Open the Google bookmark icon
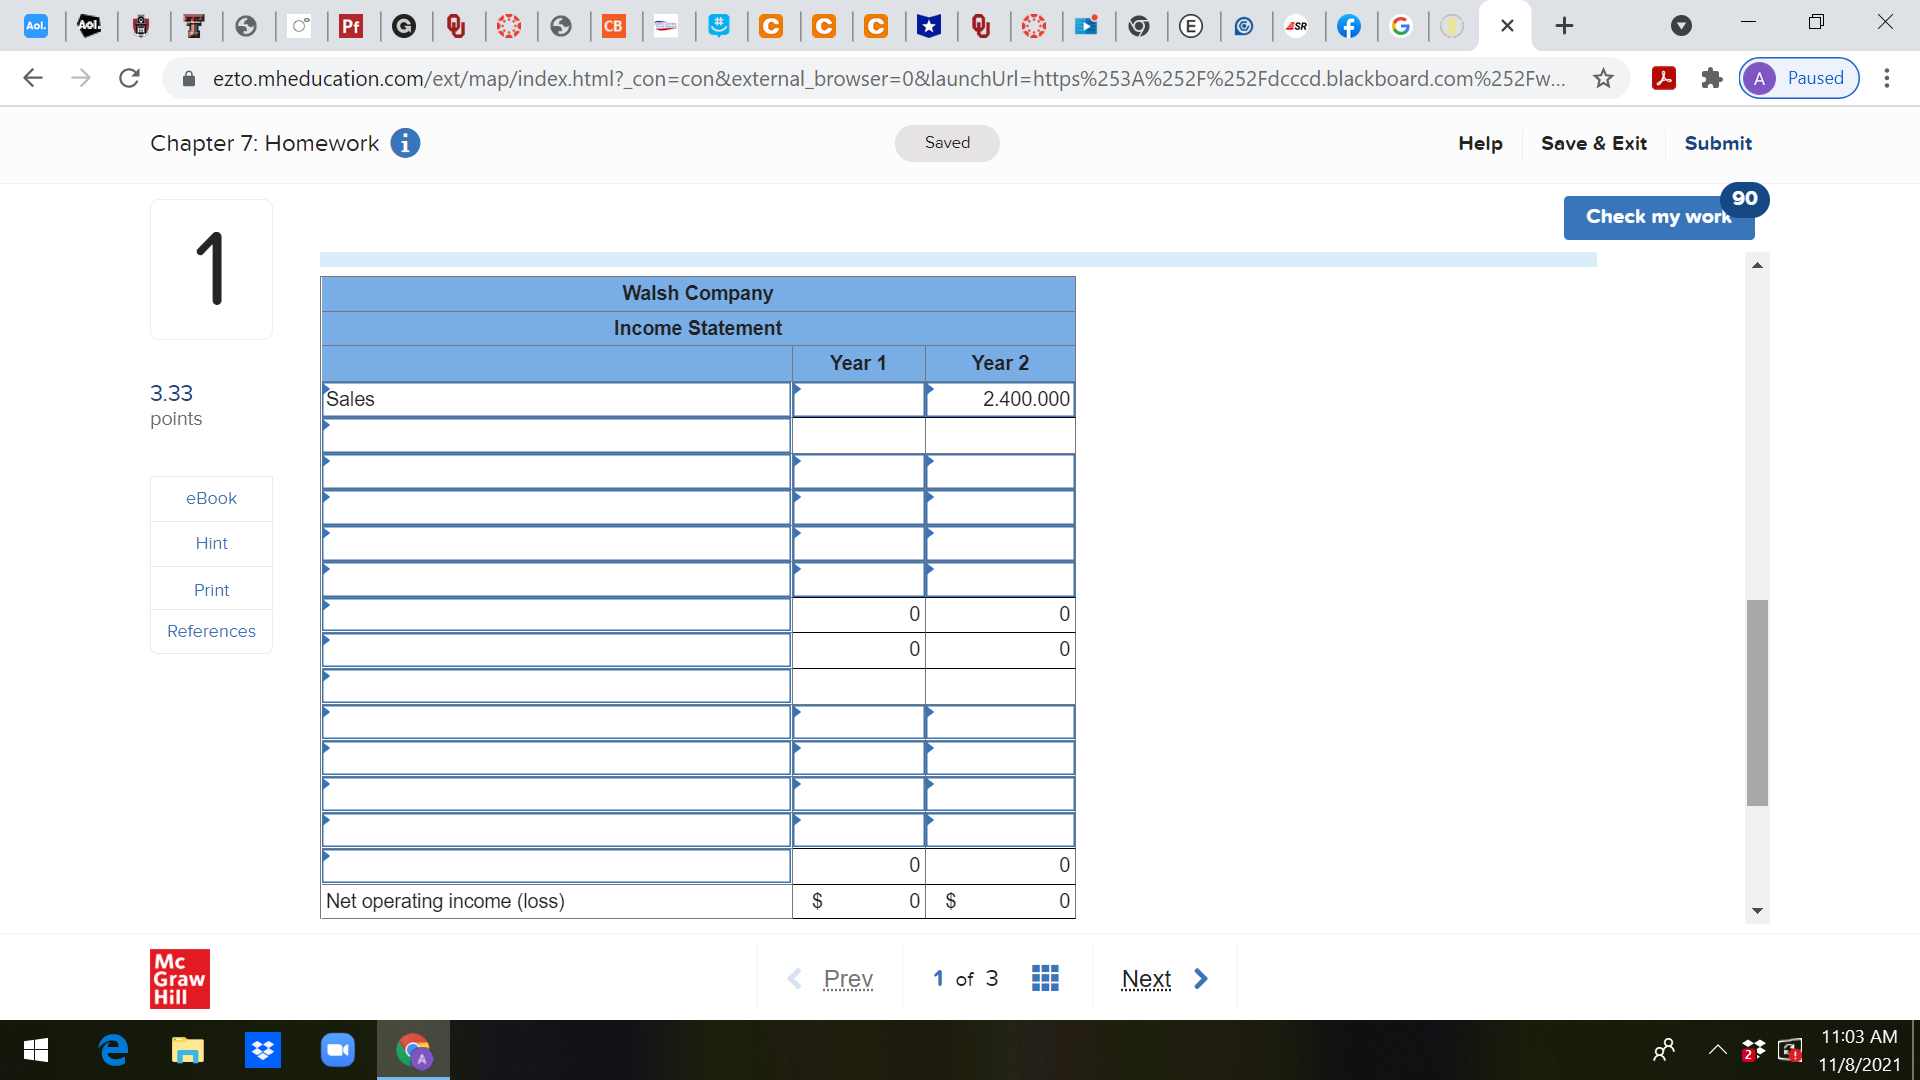Screen dimensions: 1920x1080 coord(1402,27)
